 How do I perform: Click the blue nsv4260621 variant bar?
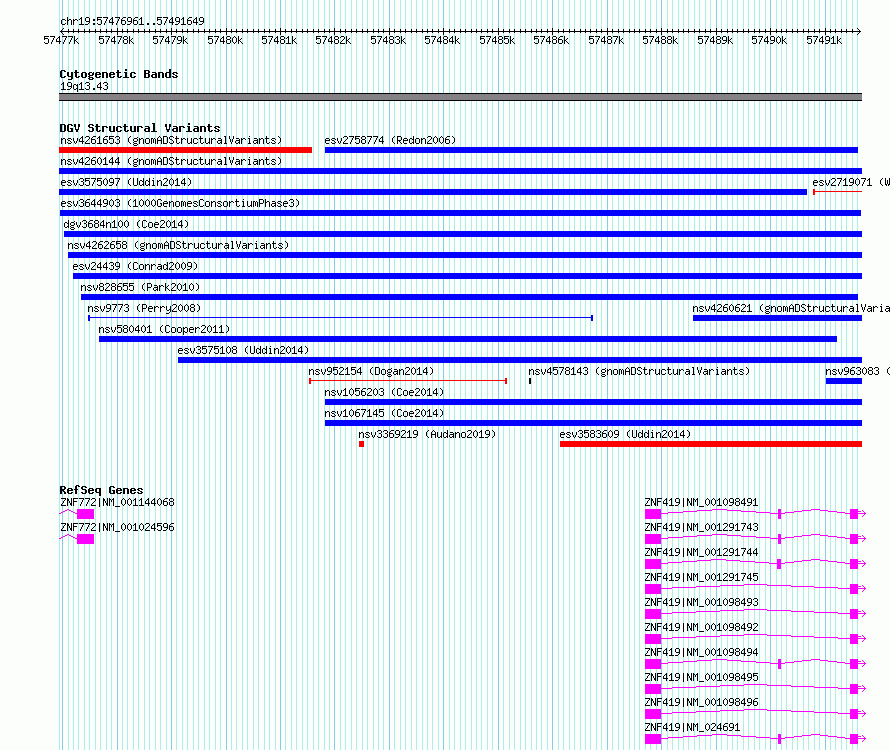tap(777, 318)
